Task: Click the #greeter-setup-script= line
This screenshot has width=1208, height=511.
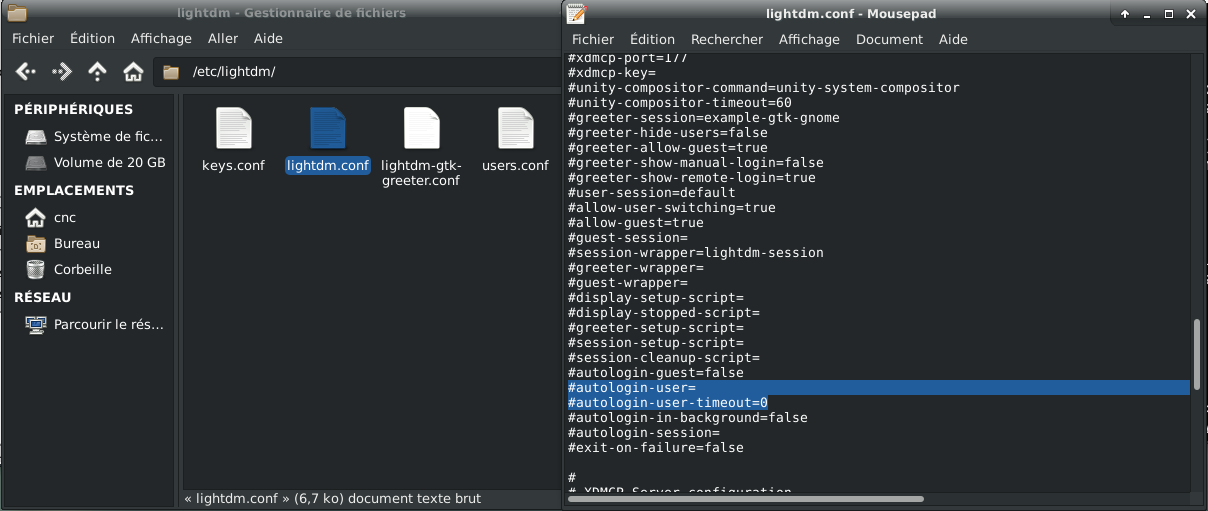Action: pos(655,327)
